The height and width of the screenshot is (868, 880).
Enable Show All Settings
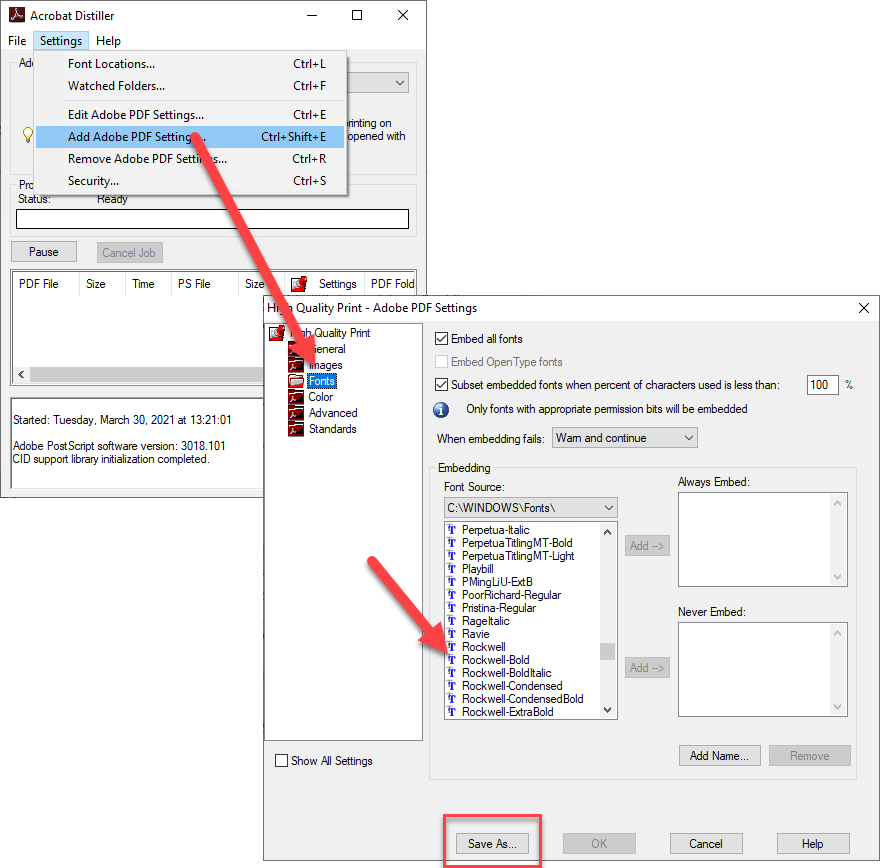[x=281, y=760]
